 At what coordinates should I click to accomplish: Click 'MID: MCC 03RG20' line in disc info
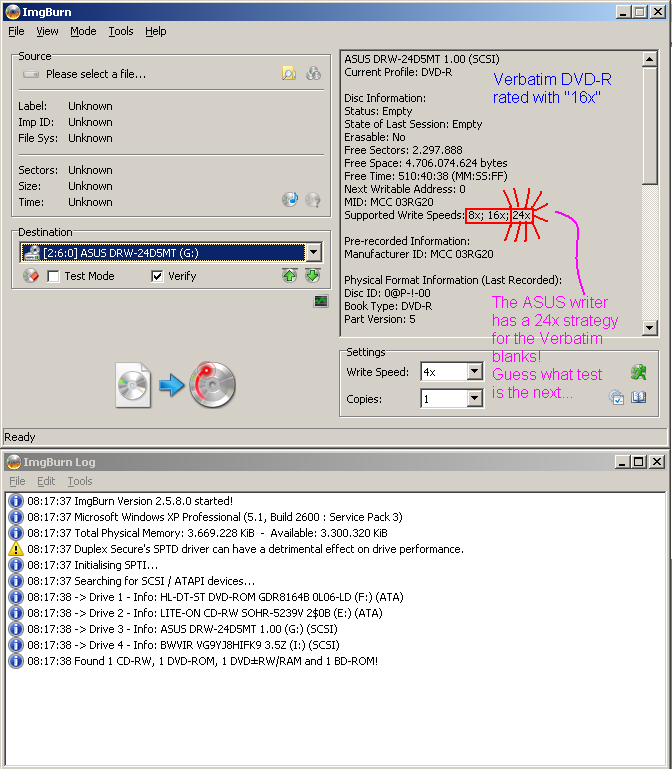[x=388, y=202]
